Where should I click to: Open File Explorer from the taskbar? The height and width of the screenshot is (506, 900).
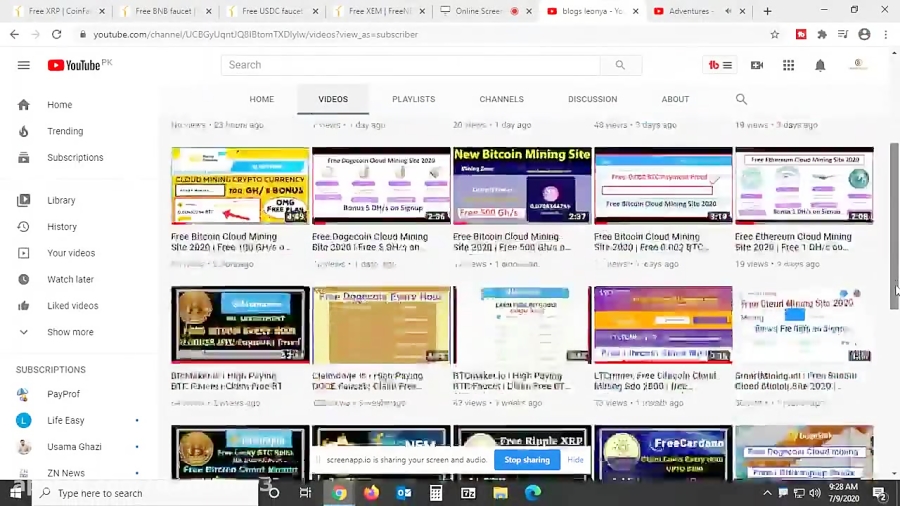click(501, 493)
